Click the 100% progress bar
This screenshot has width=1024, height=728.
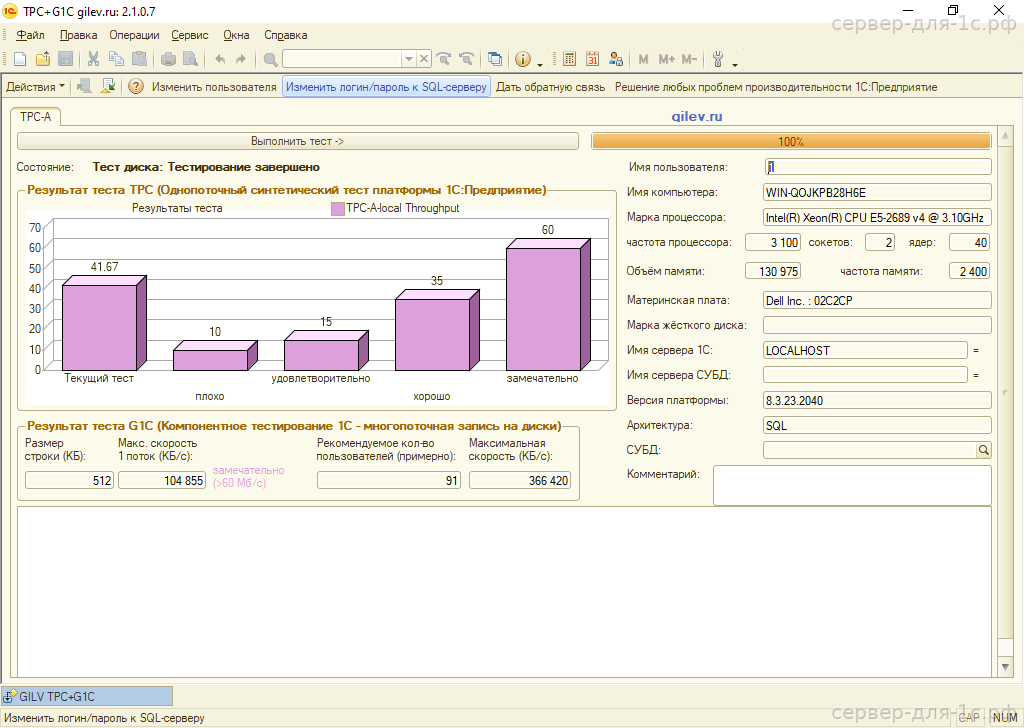pyautogui.click(x=791, y=142)
